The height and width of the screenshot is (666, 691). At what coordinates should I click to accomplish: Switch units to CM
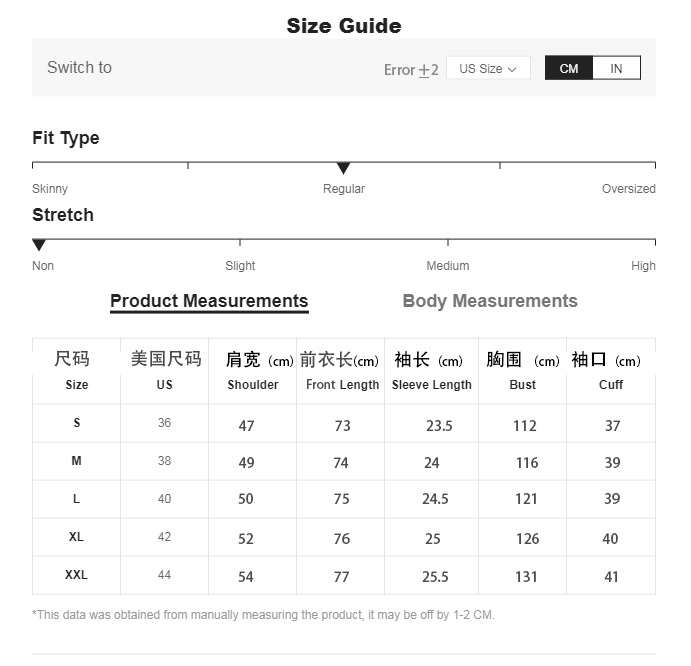point(569,68)
